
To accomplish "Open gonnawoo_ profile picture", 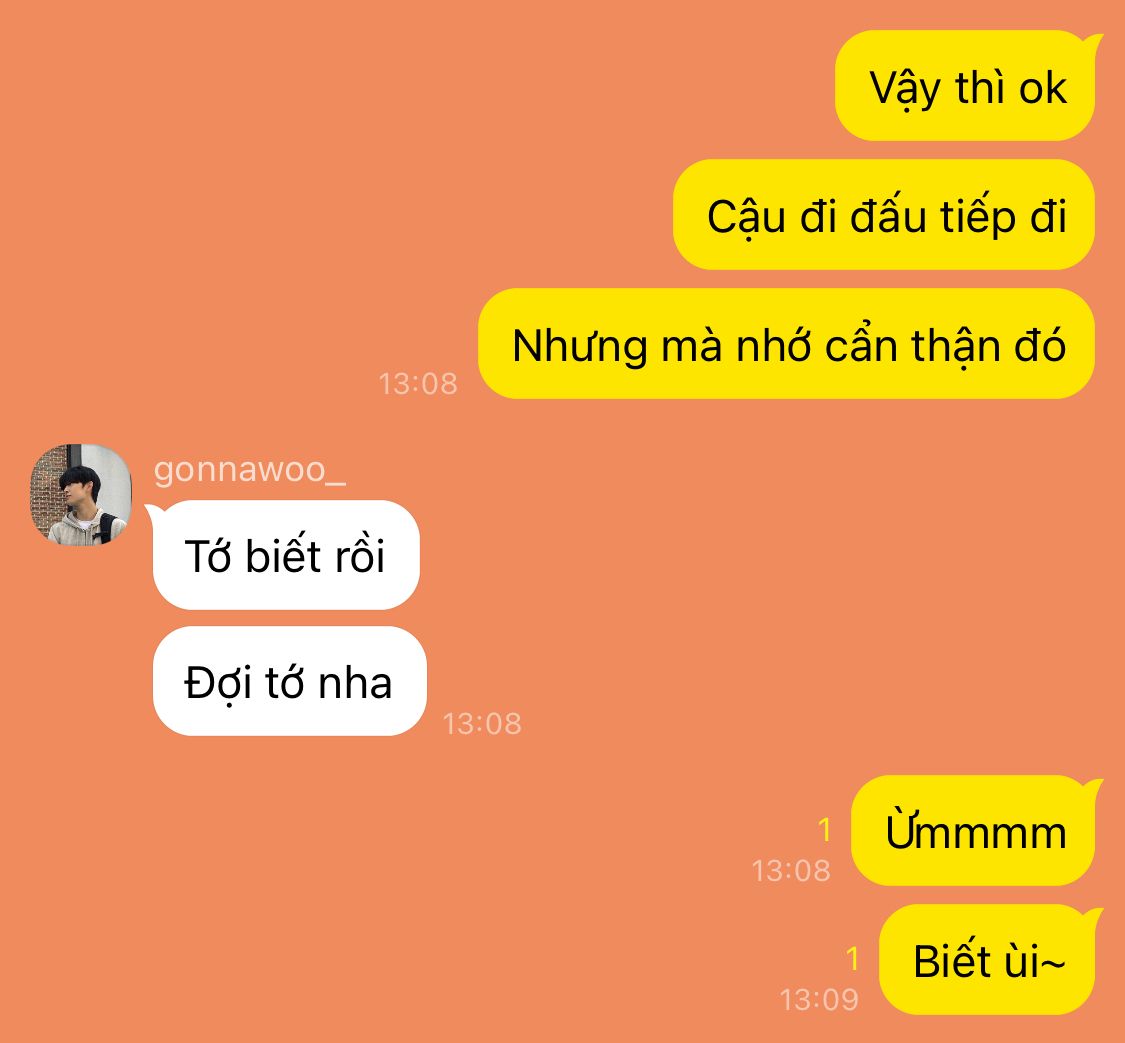I will [80, 495].
